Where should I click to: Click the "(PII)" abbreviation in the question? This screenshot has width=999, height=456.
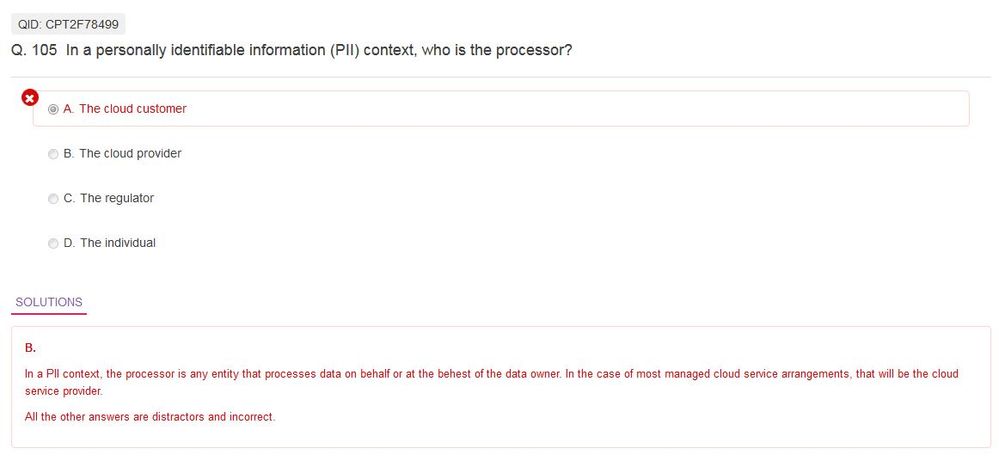pyautogui.click(x=342, y=50)
